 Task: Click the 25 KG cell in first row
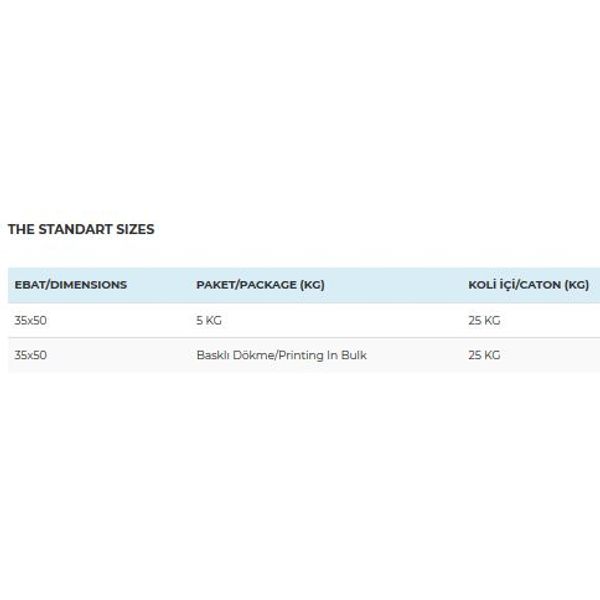tap(484, 320)
